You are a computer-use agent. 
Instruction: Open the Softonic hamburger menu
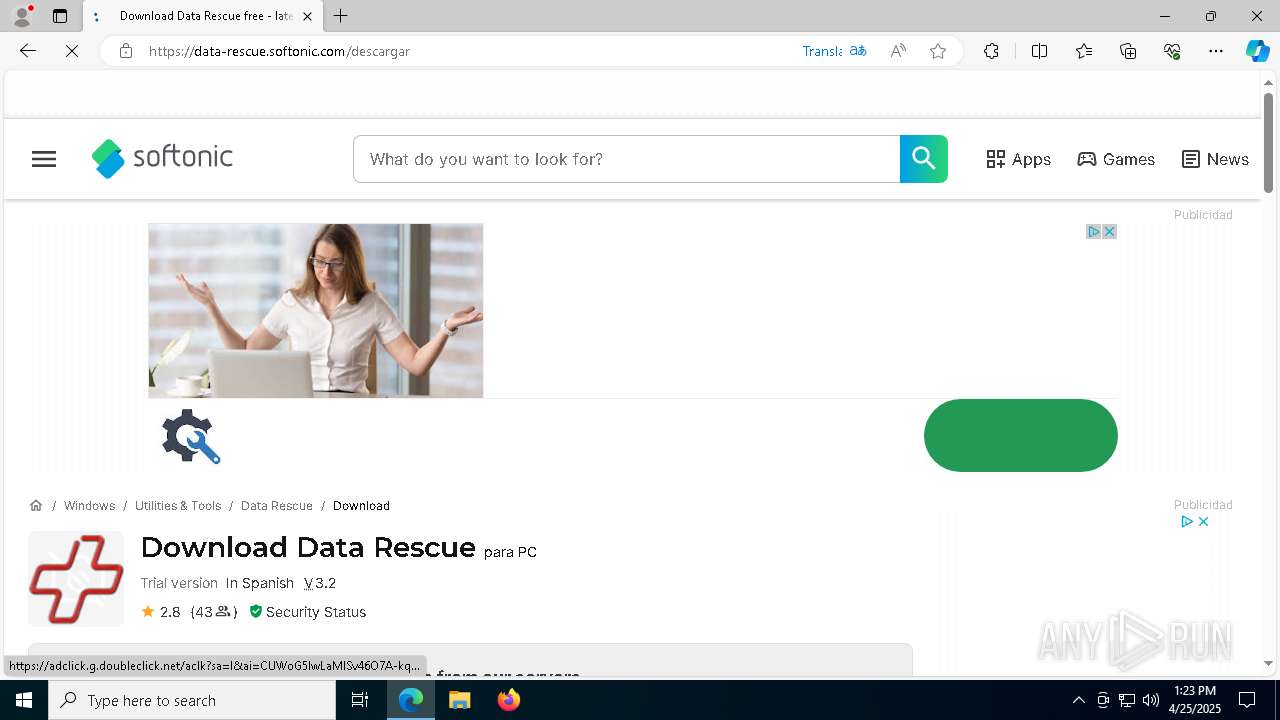click(44, 159)
